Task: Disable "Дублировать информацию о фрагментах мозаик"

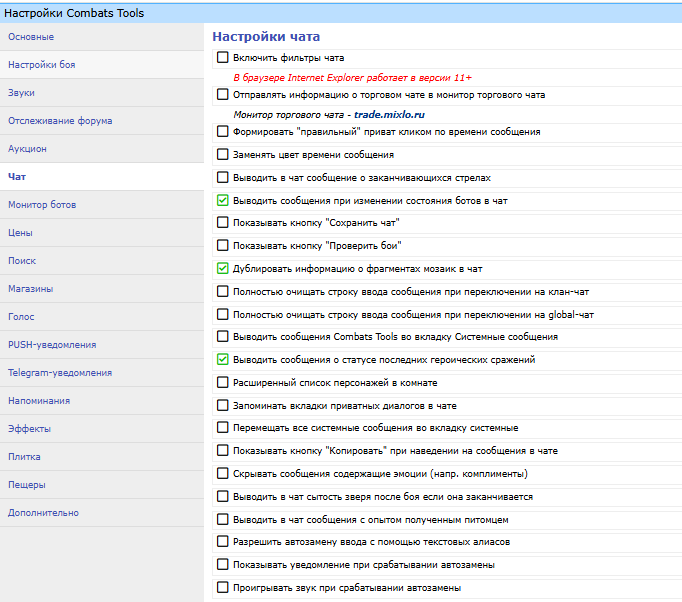Action: click(x=223, y=268)
